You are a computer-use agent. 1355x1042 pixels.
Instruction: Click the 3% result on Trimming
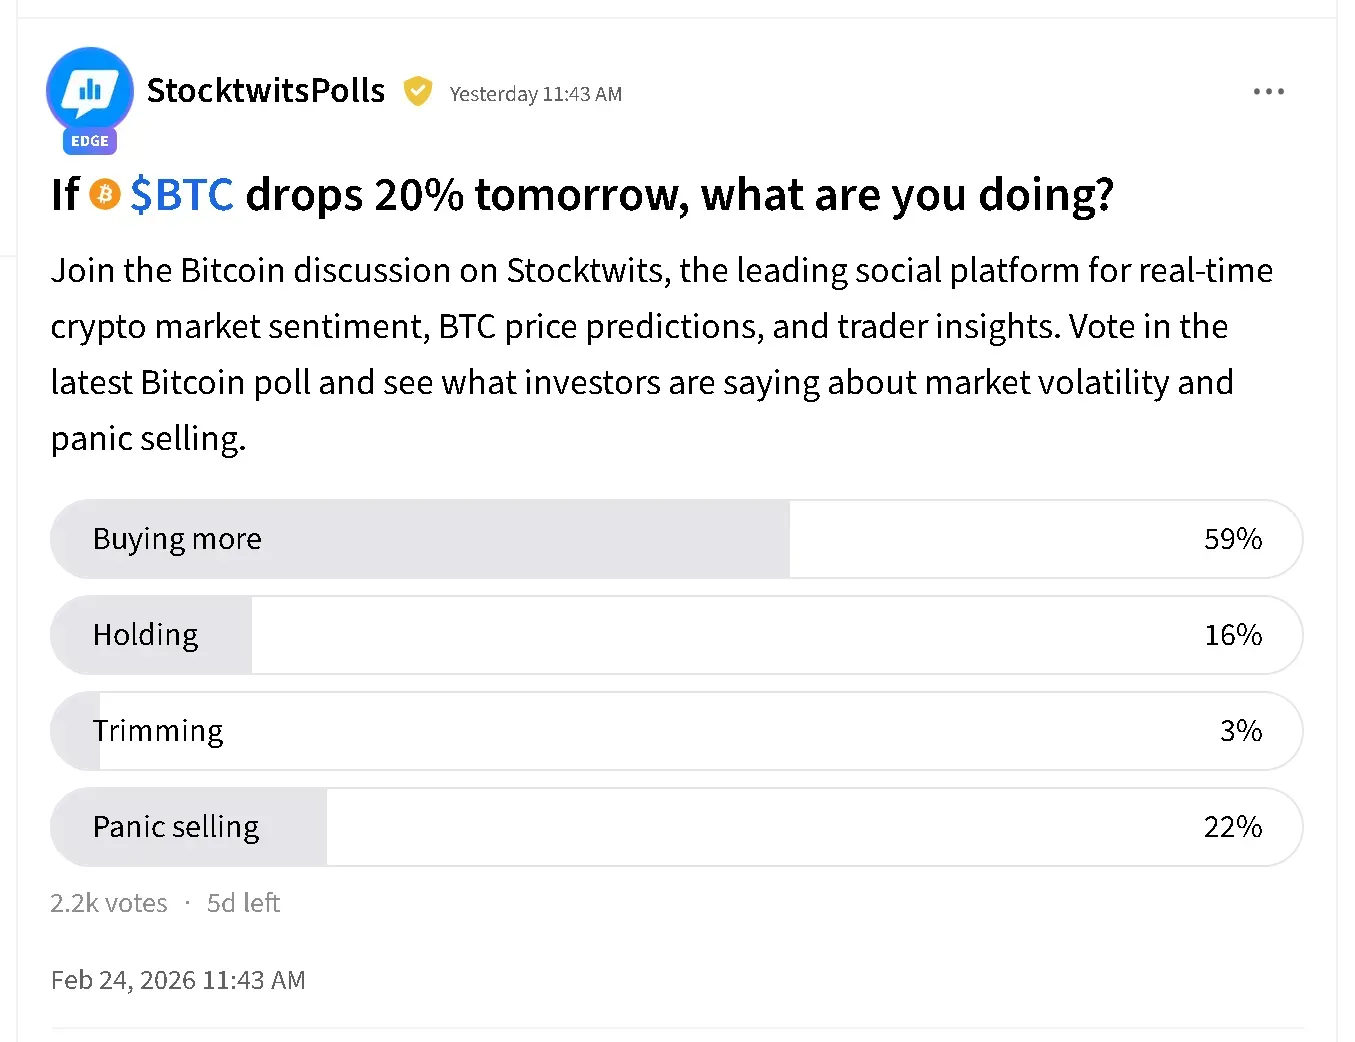[1240, 731]
